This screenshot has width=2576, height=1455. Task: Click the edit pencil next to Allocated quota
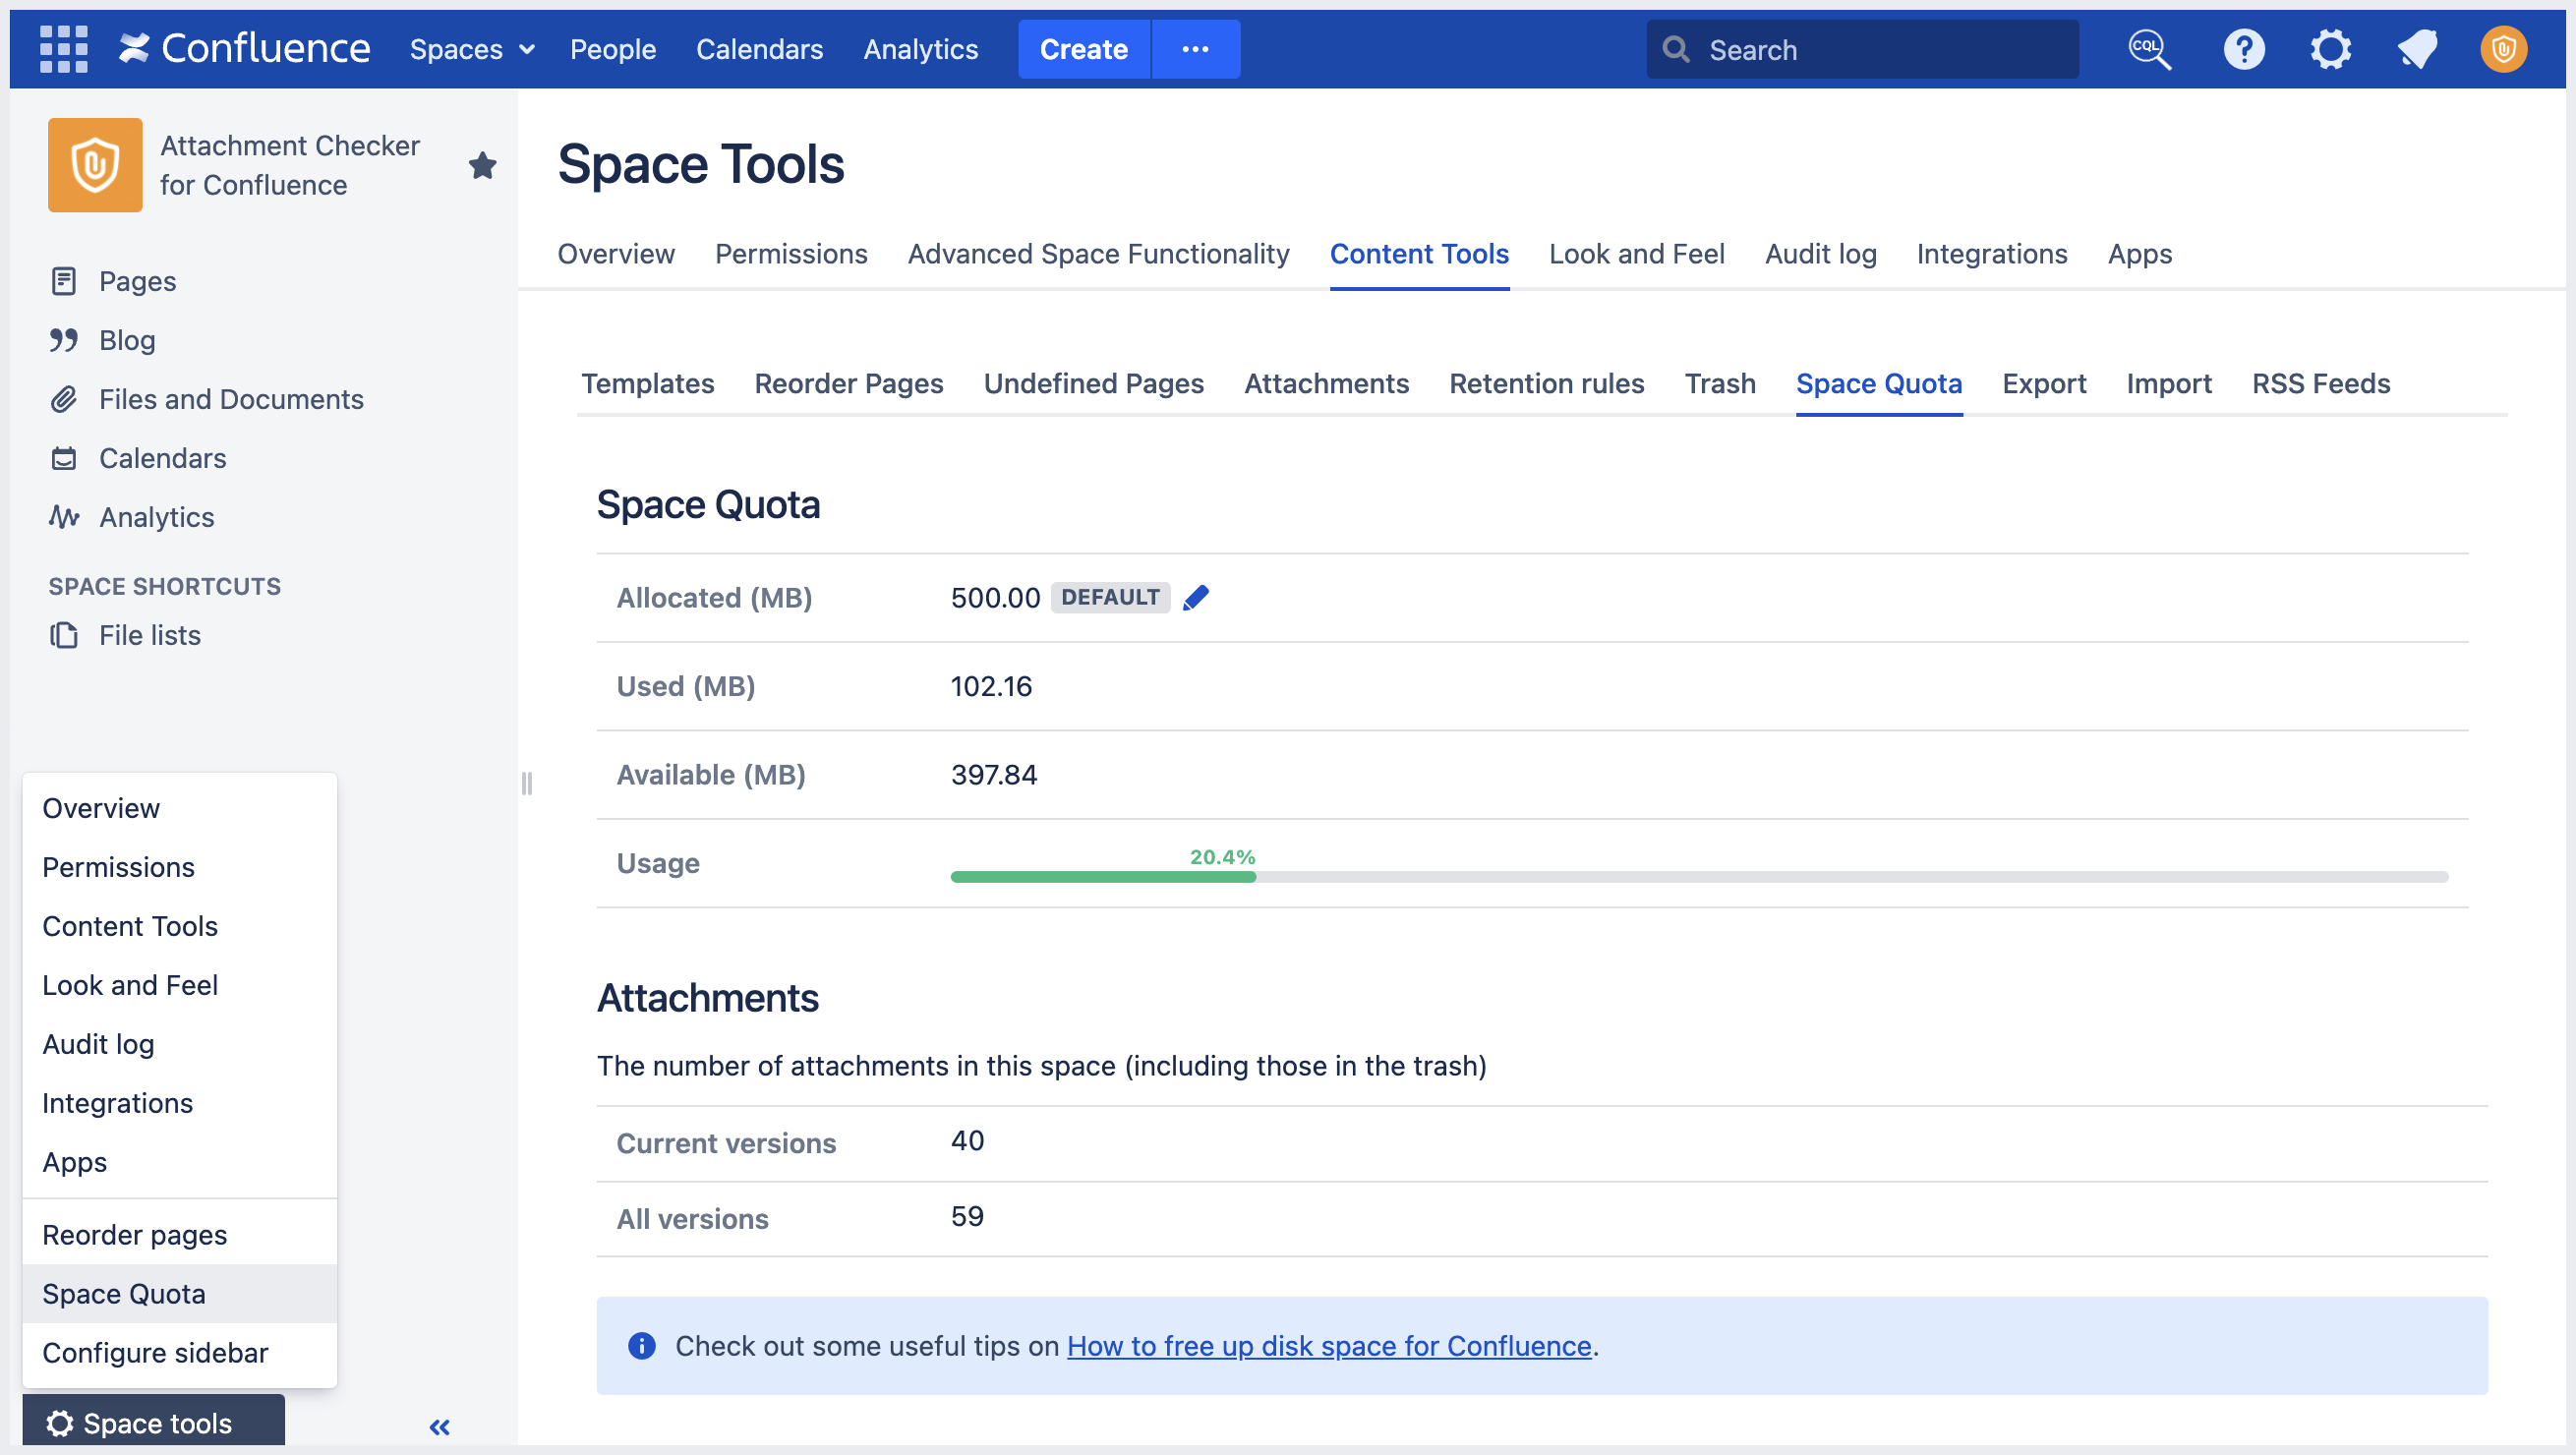pyautogui.click(x=1197, y=597)
